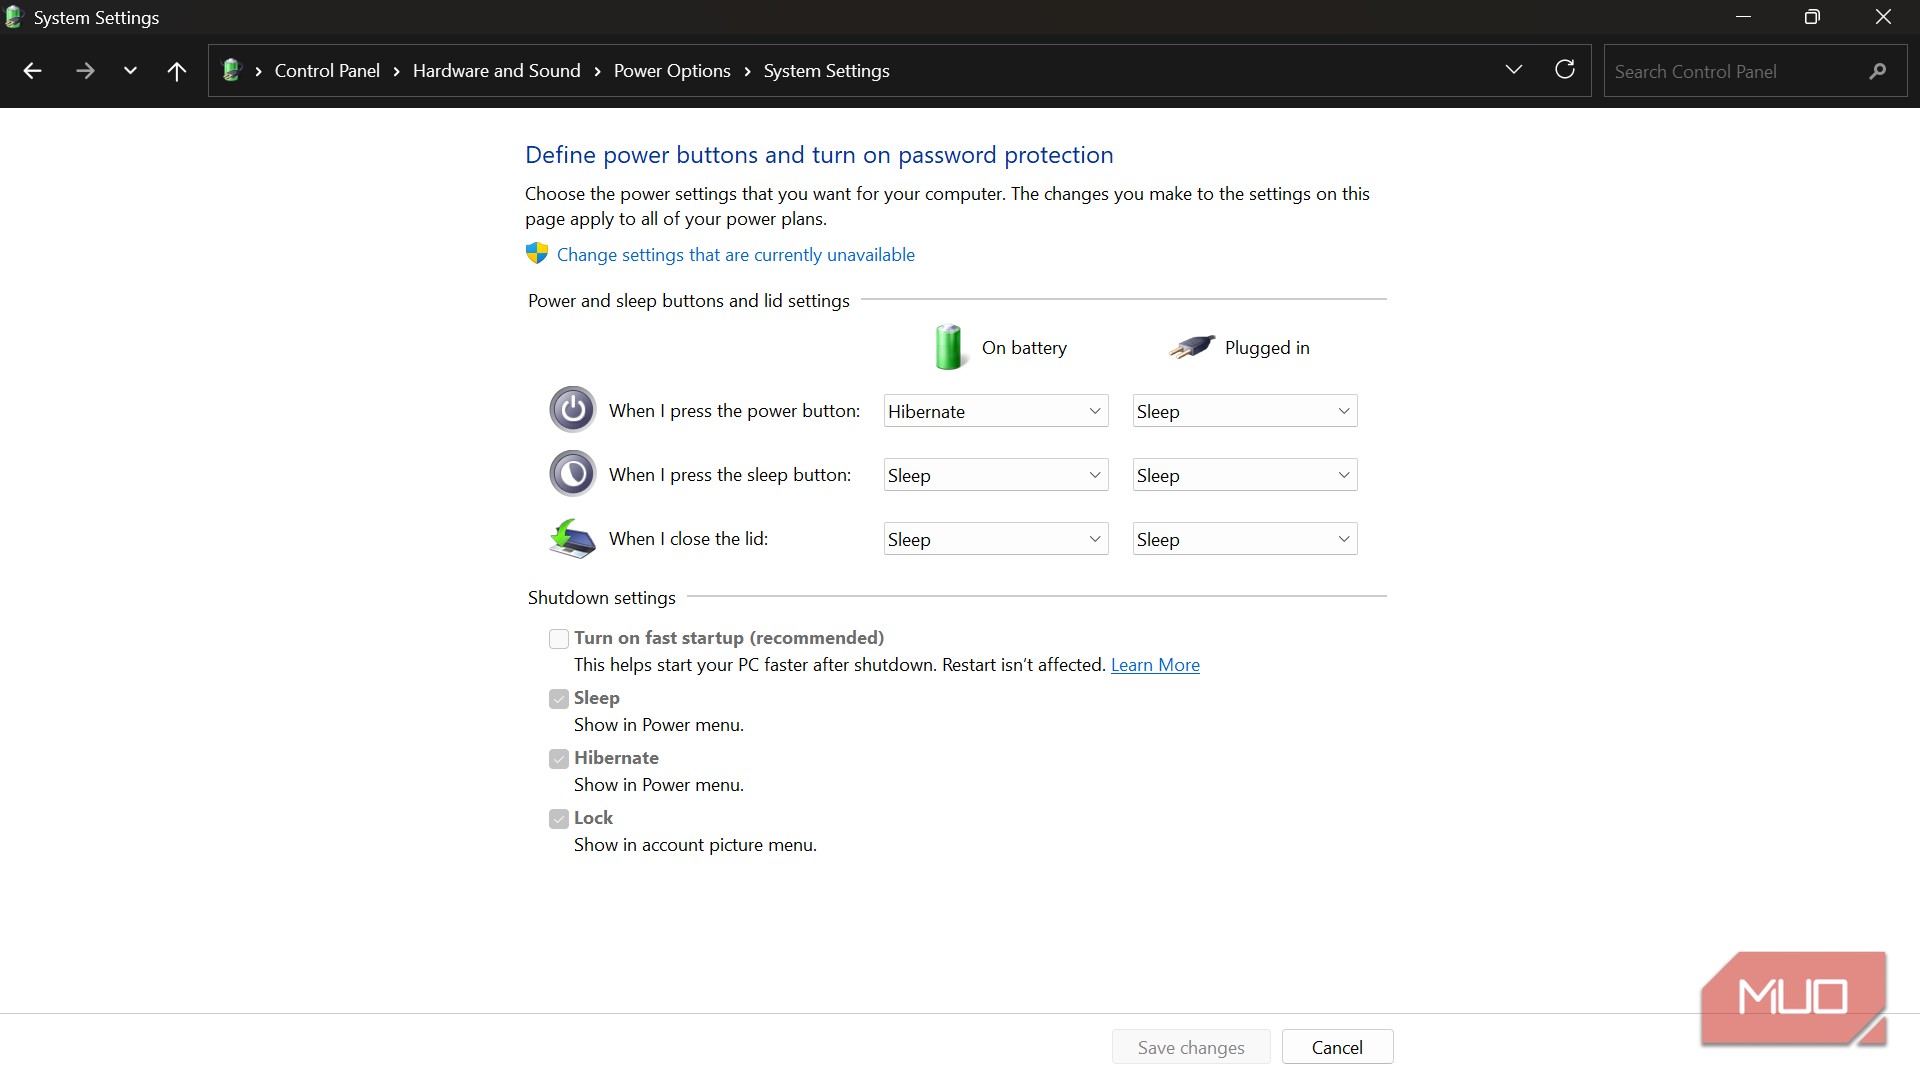Click System Settings breadcrumb
The image size is (1920, 1080).
point(826,71)
